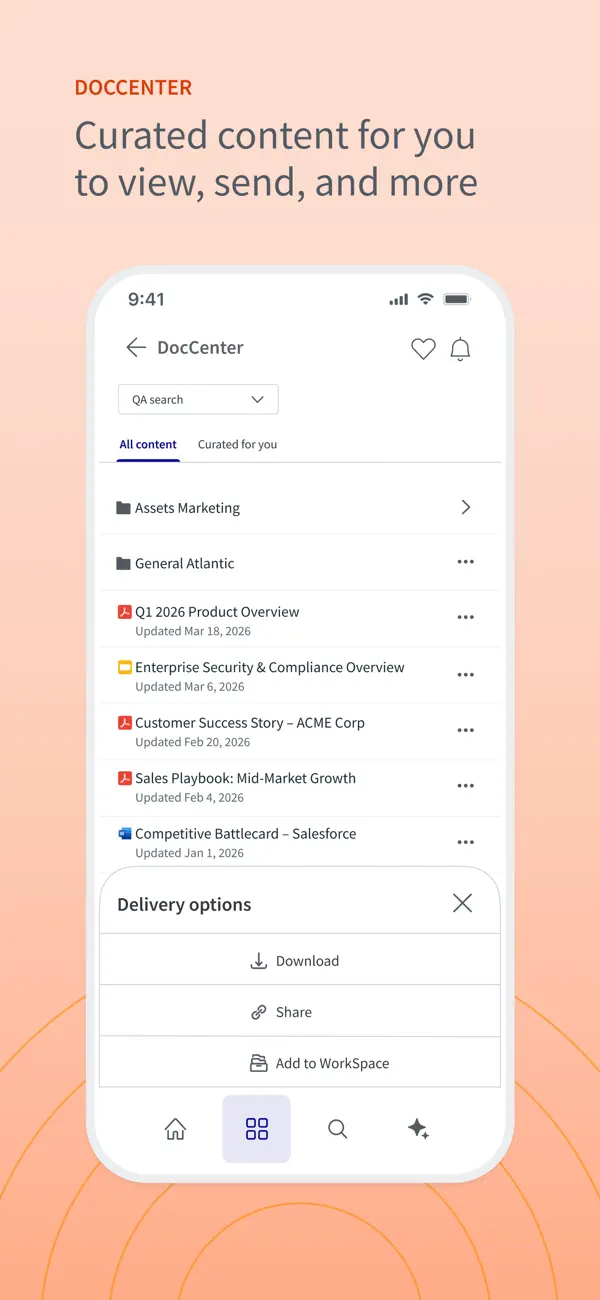
Task: Choose Download in Delivery options
Action: coord(300,960)
